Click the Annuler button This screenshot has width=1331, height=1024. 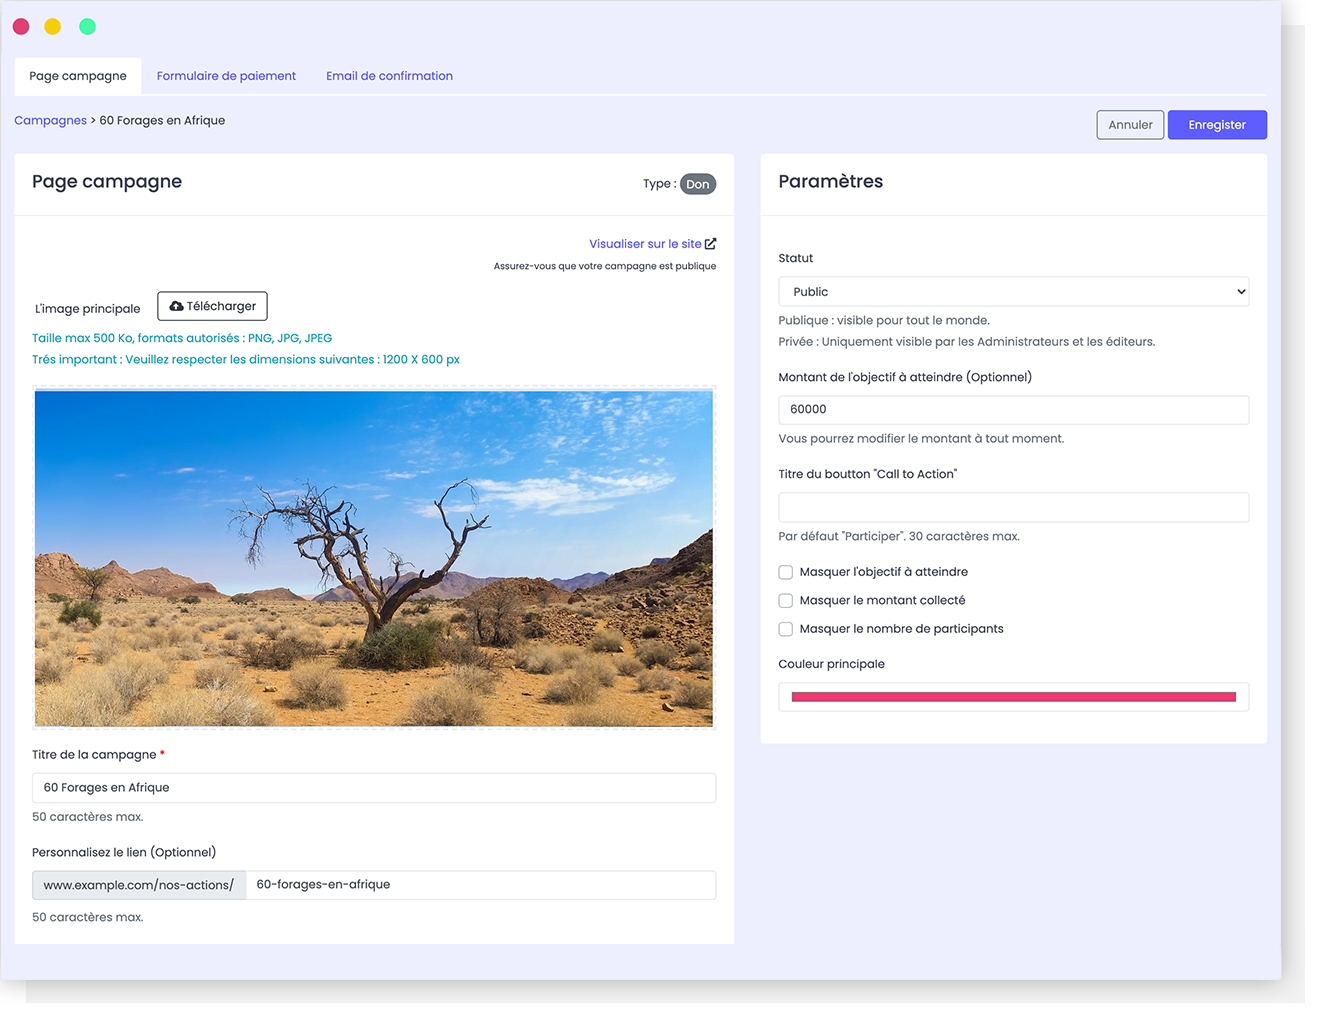tap(1130, 125)
